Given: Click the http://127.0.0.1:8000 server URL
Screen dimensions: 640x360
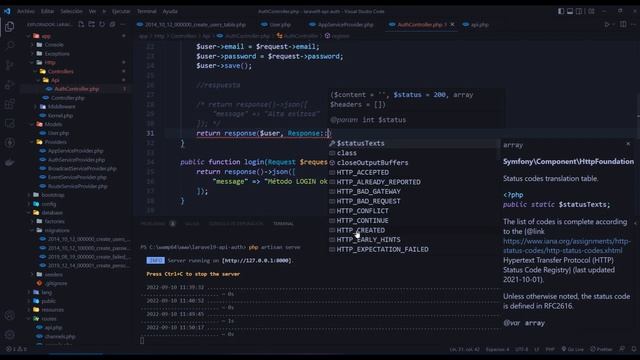Looking at the screenshot, I should coord(257,260).
